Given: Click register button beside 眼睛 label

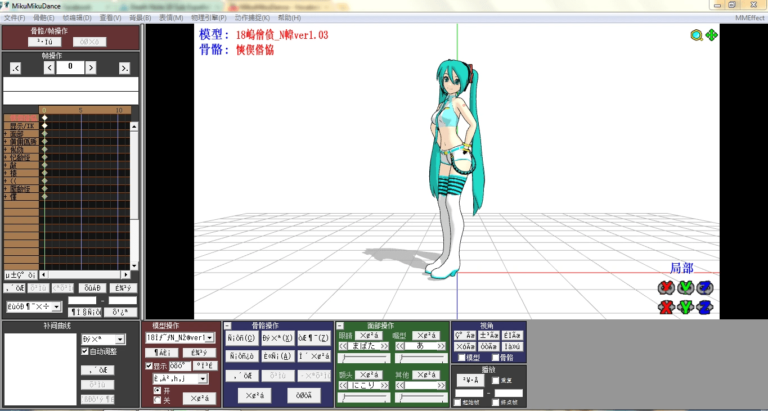Looking at the screenshot, I should (369, 336).
